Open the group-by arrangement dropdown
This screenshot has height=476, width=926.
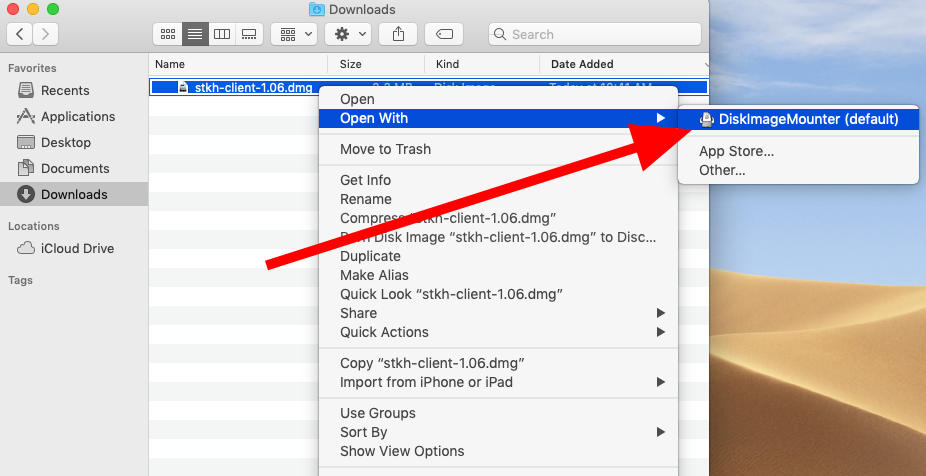(295, 34)
